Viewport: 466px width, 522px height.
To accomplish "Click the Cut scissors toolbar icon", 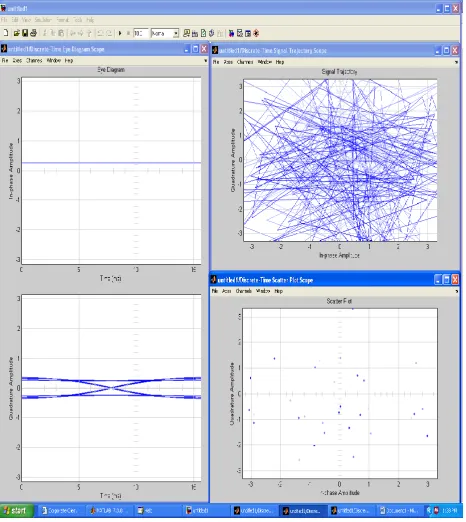I will pyautogui.click(x=45, y=33).
